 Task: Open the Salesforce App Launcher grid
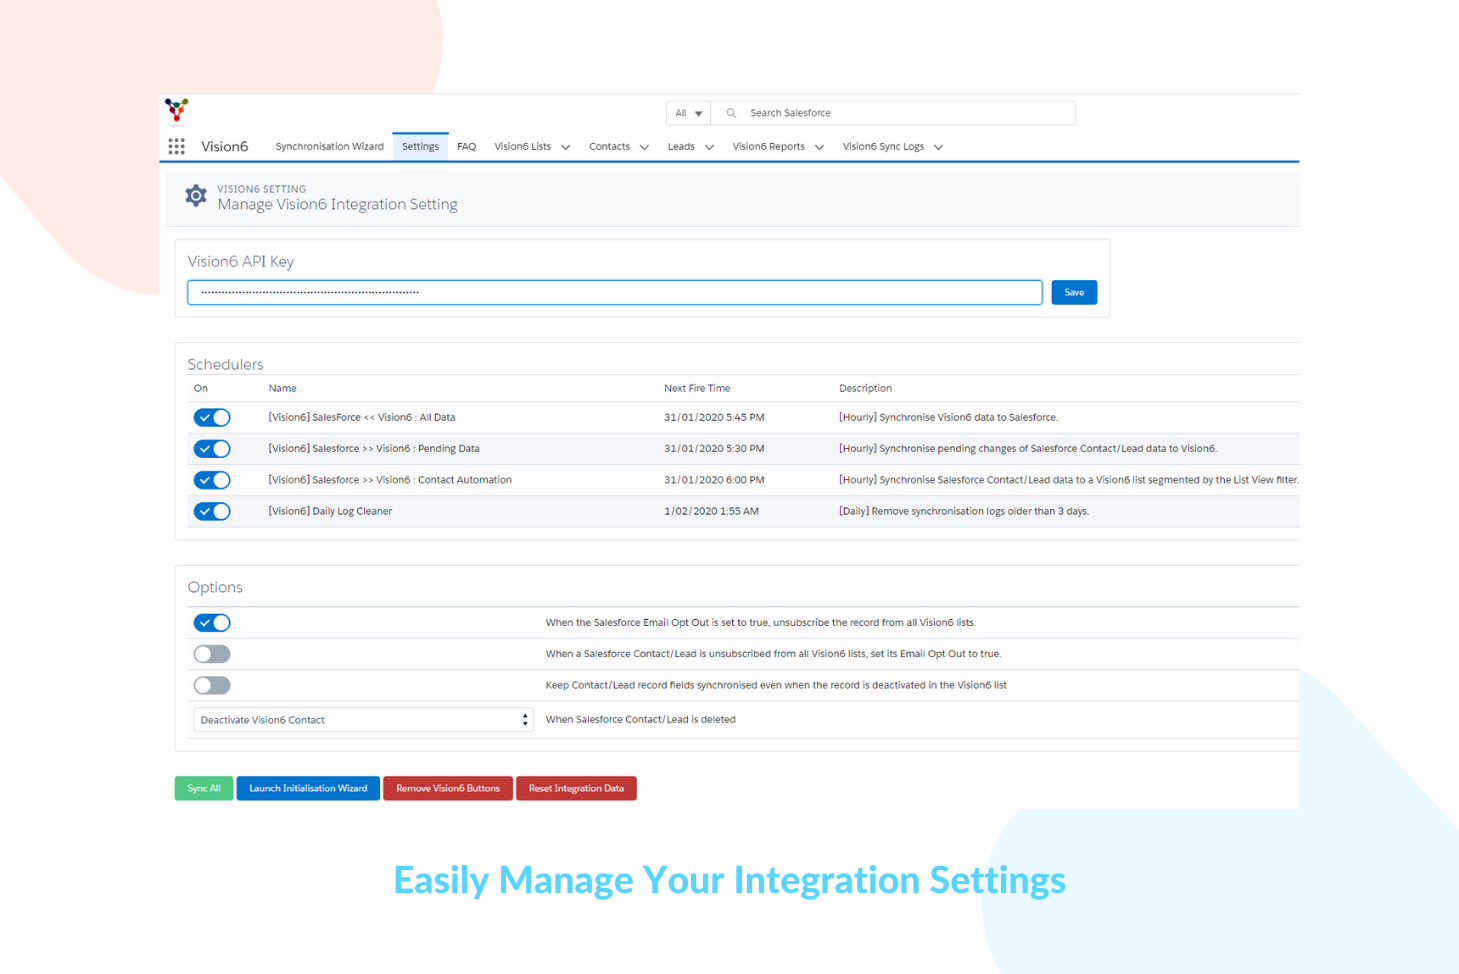coord(176,146)
